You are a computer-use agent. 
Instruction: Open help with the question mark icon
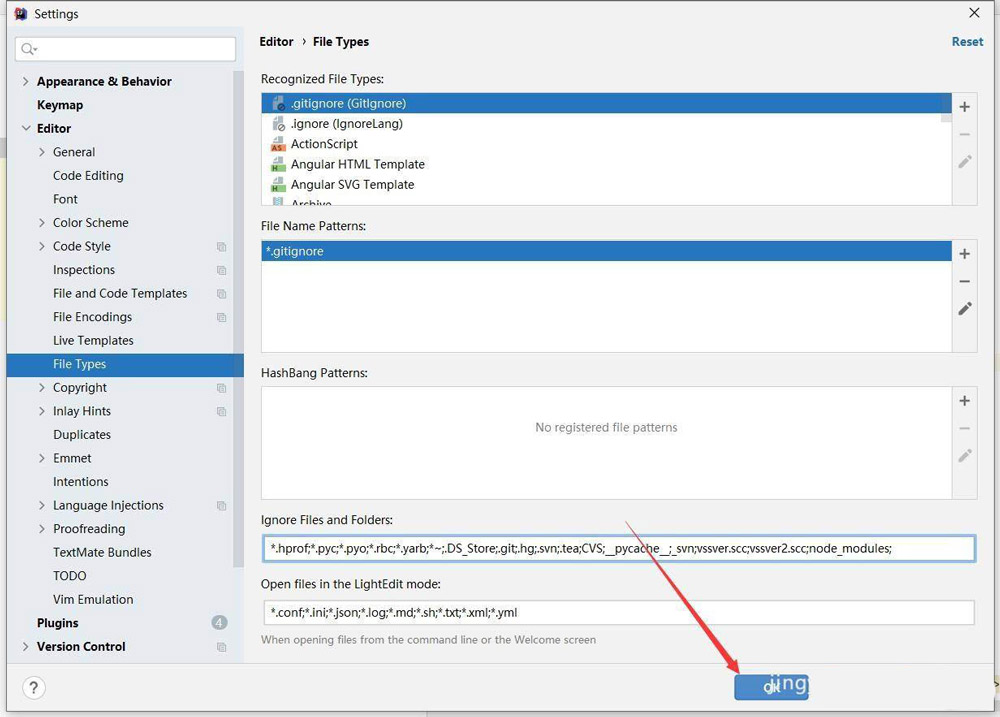(x=34, y=688)
